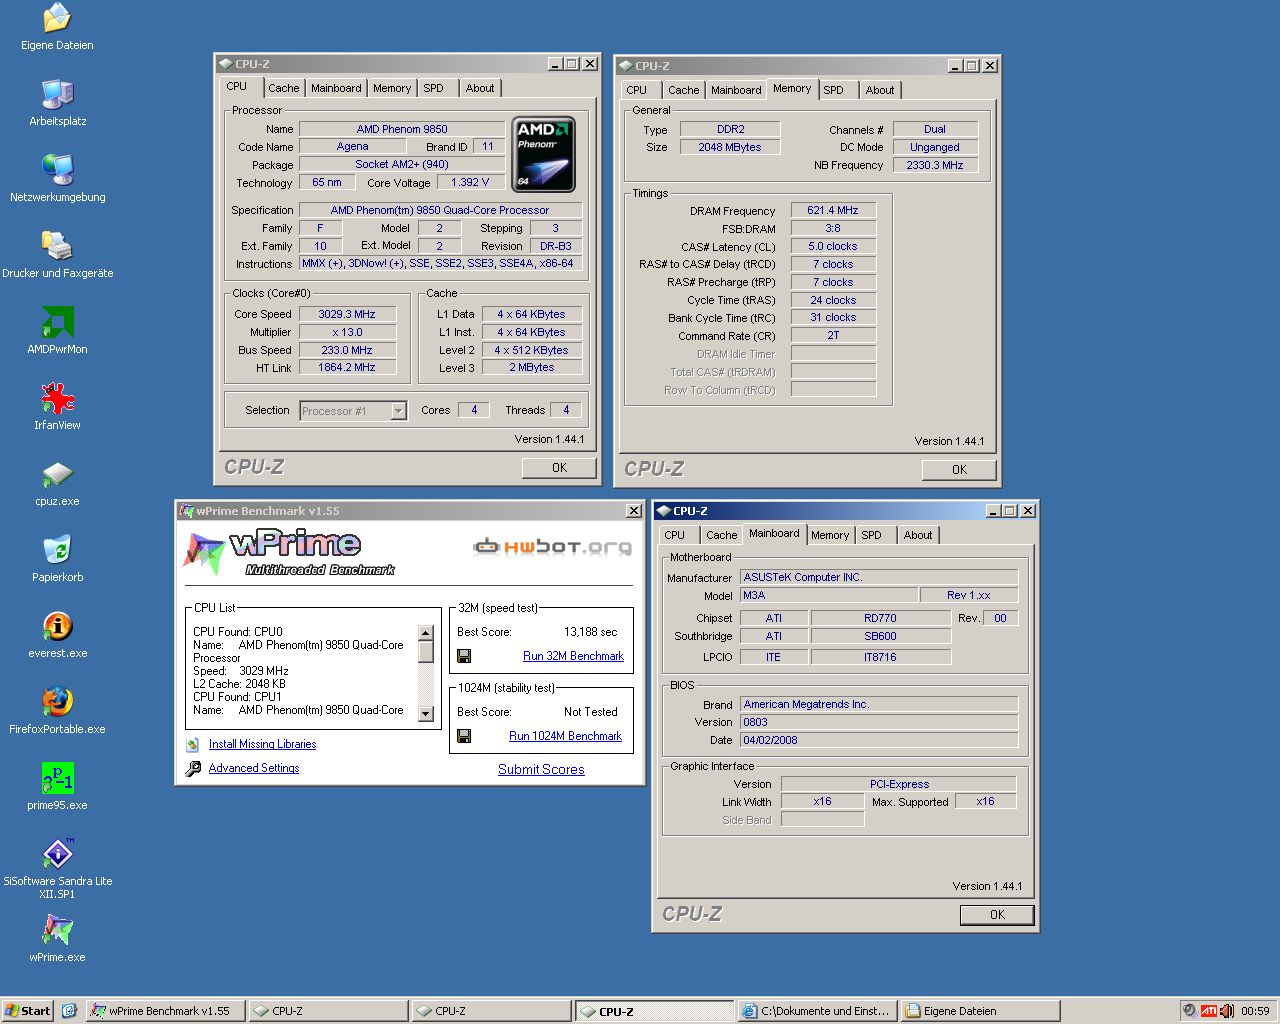Click AMD Phenom processor logo
This screenshot has width=1280, height=1024.
click(543, 154)
